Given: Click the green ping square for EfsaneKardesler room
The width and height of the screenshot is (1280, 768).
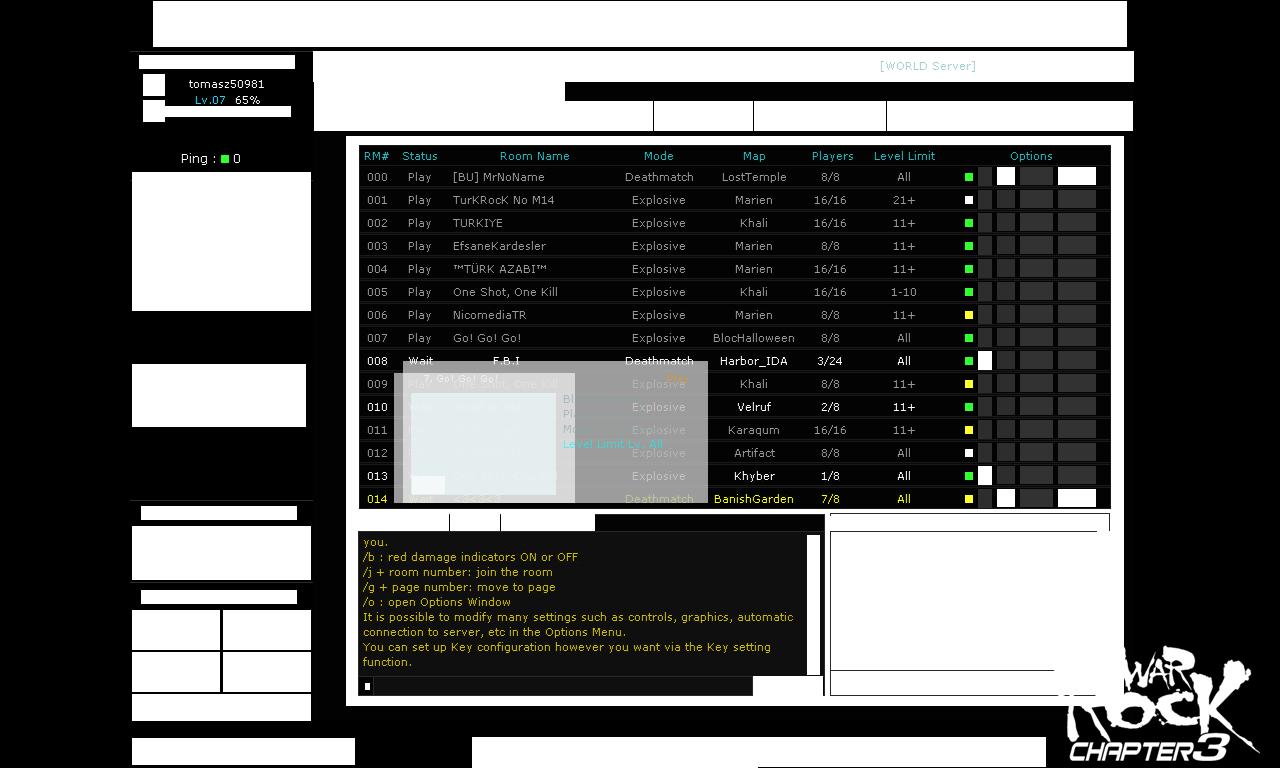Looking at the screenshot, I should tap(969, 246).
